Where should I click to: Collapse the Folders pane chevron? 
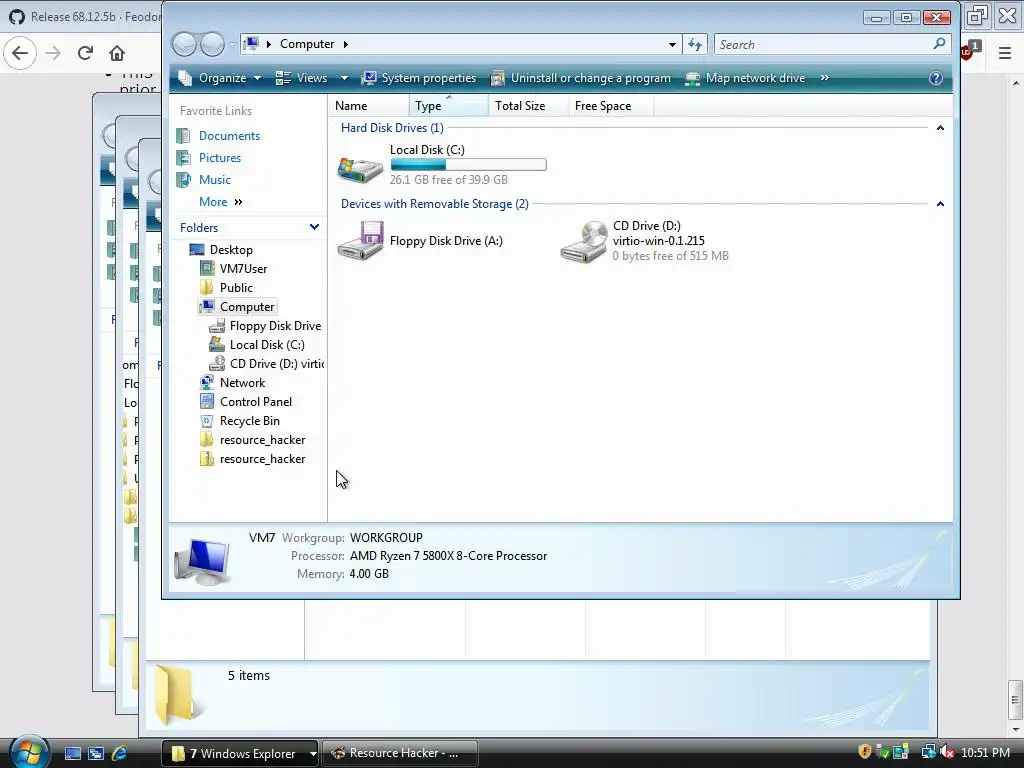point(314,227)
